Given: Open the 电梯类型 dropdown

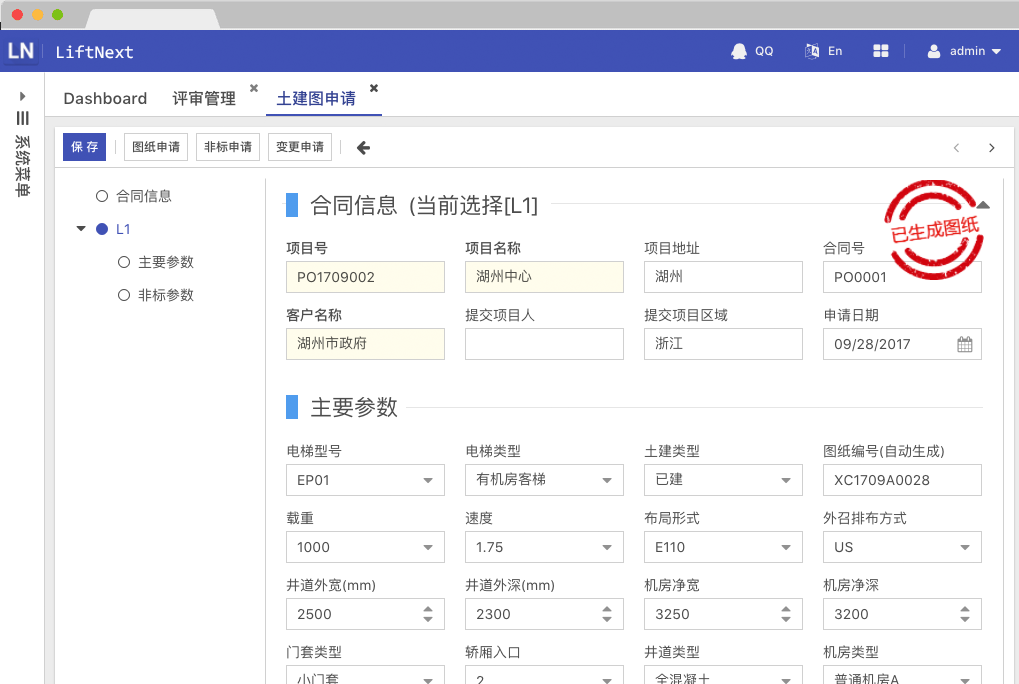Looking at the screenshot, I should 545,480.
